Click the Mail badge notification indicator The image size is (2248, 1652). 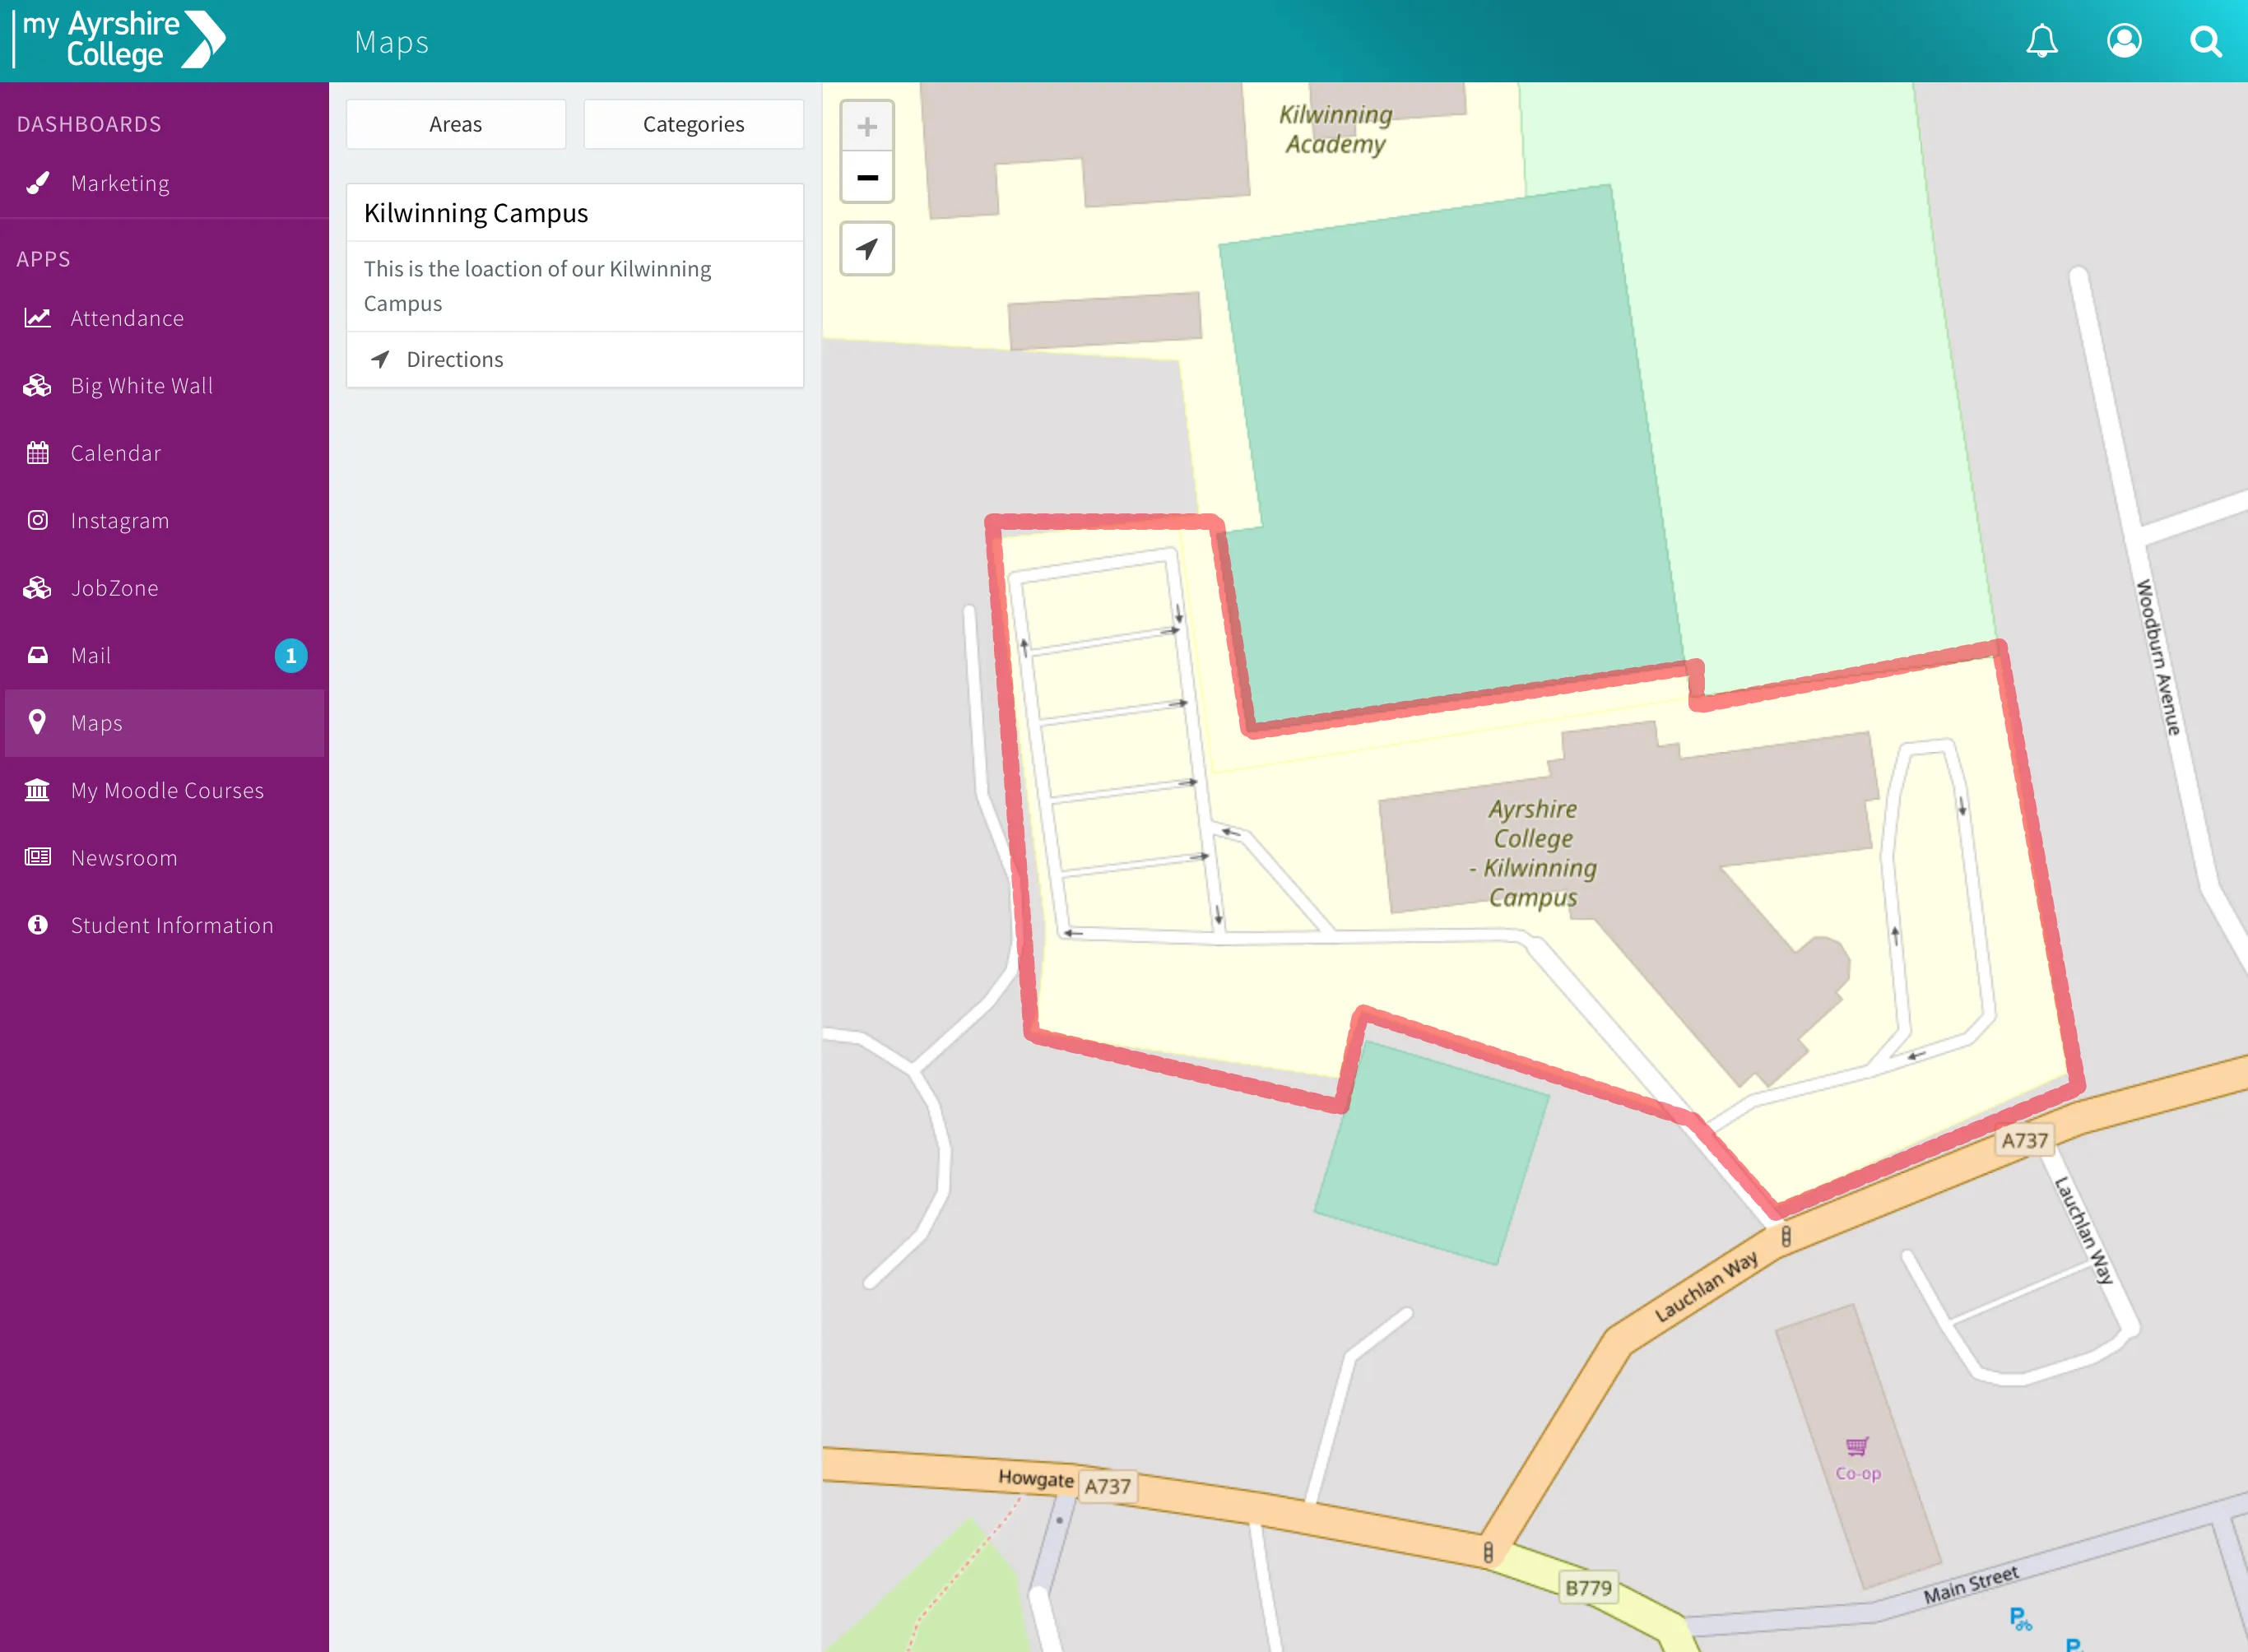(291, 654)
